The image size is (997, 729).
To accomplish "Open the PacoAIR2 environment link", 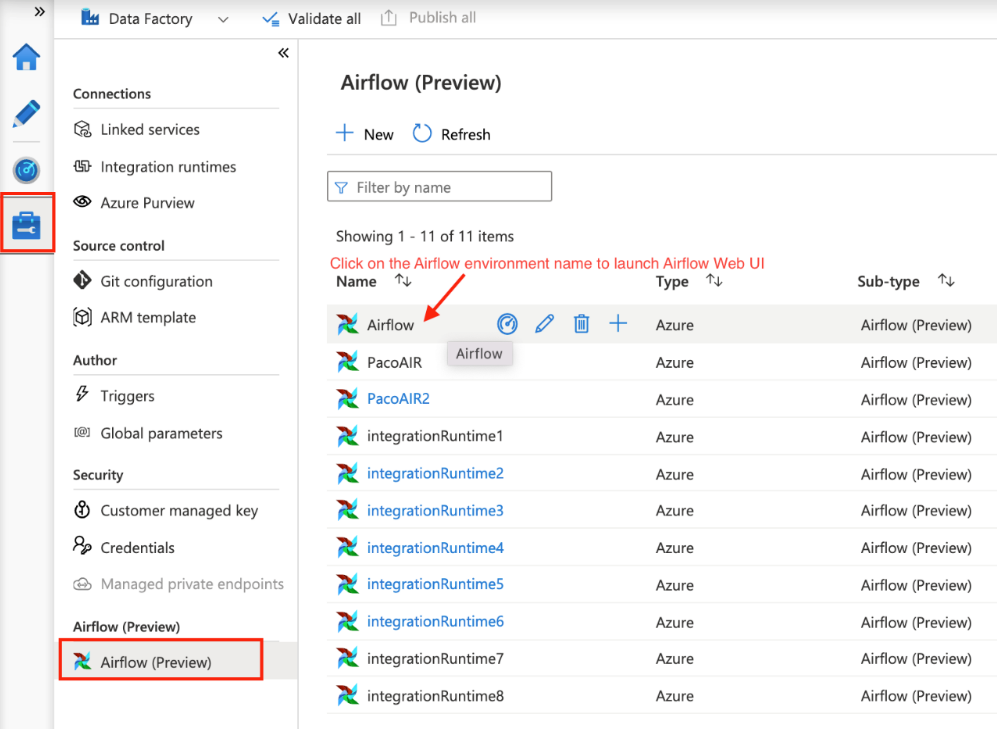I will (x=398, y=399).
